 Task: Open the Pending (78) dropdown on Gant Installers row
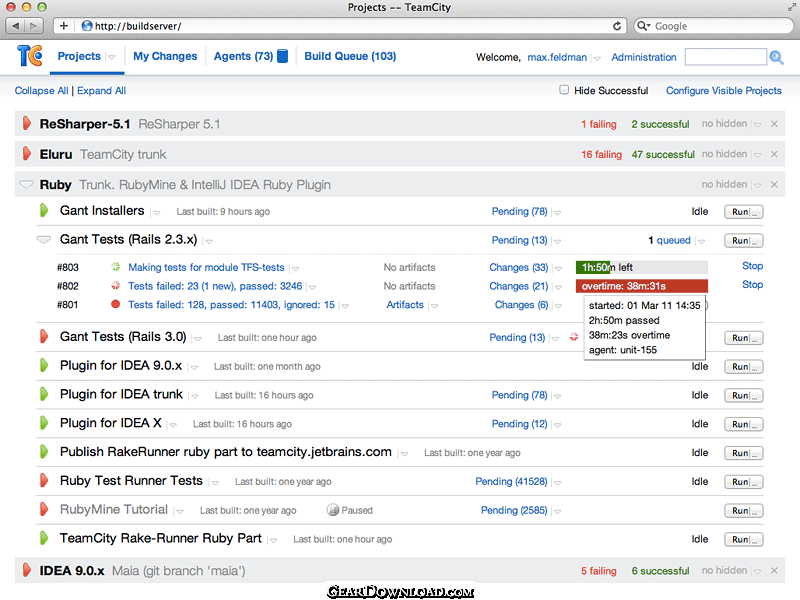pos(558,212)
